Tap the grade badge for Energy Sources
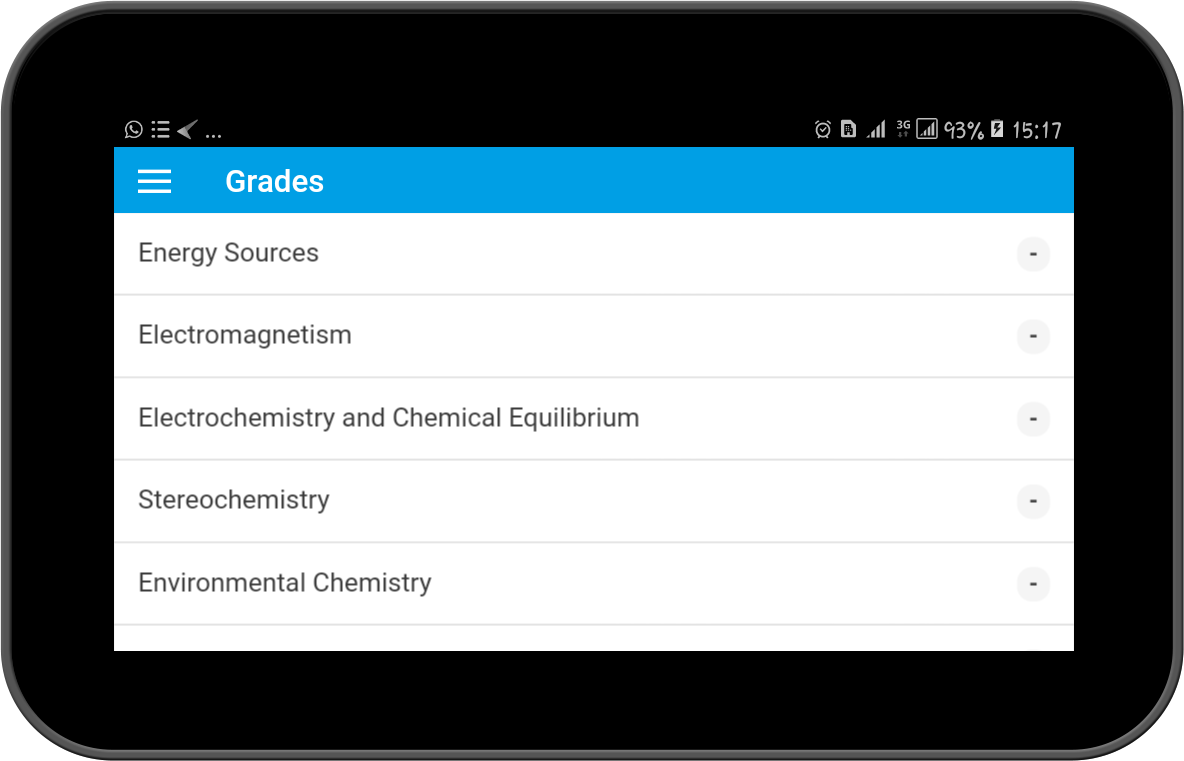Viewport: 1184px width, 761px height. [x=1033, y=254]
